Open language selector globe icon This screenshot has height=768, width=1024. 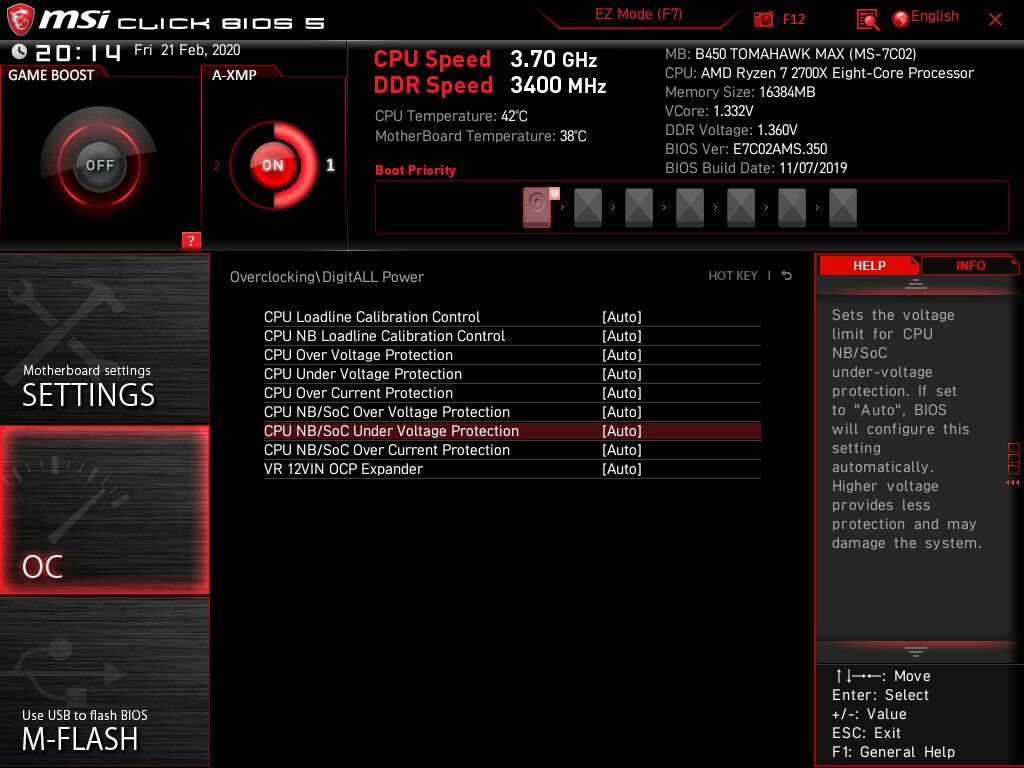click(x=901, y=19)
